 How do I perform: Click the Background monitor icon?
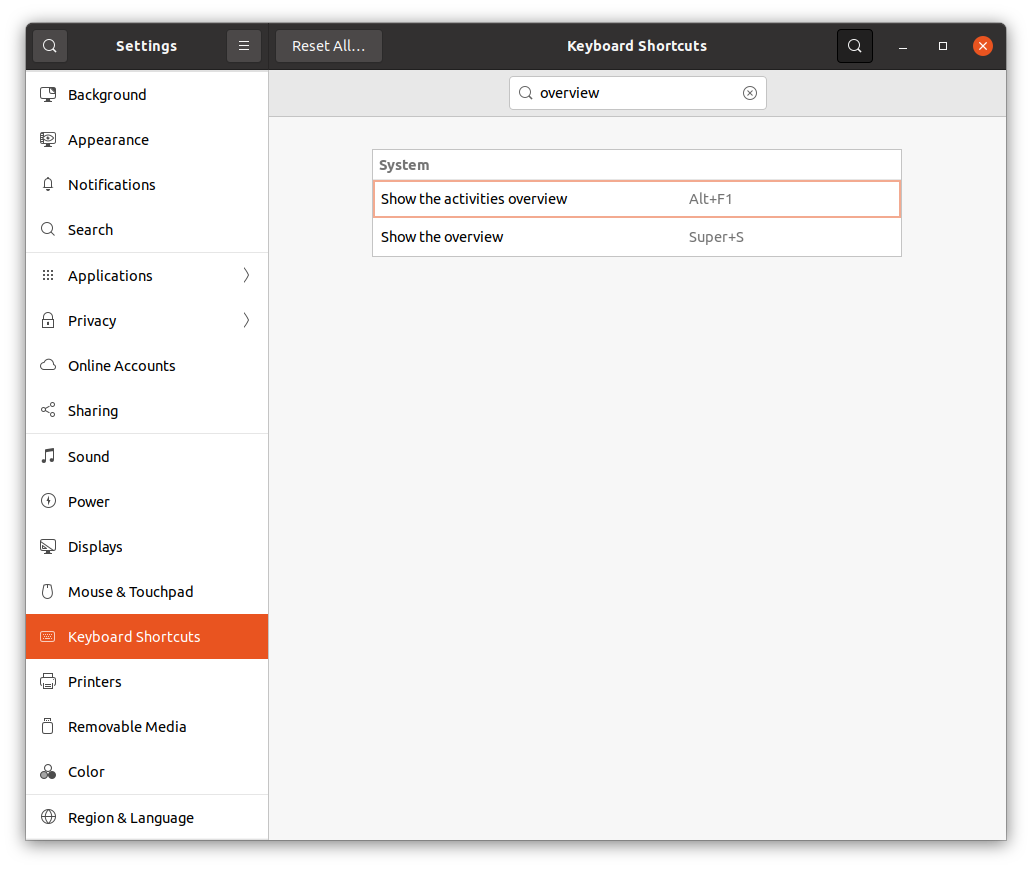coord(48,95)
